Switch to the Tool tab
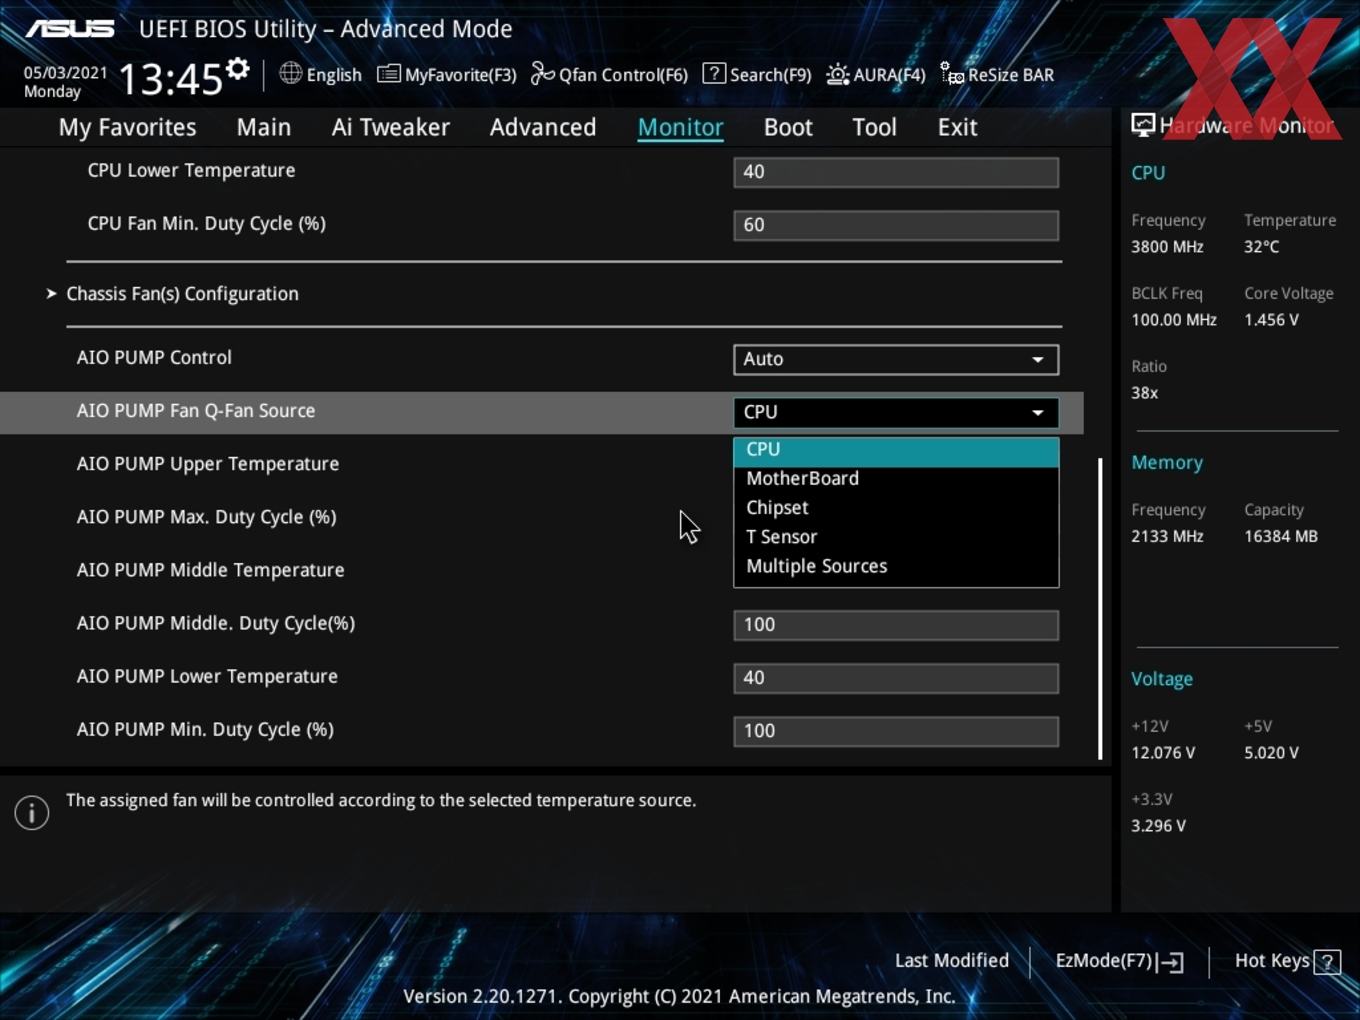This screenshot has height=1020, width=1360. [x=874, y=127]
